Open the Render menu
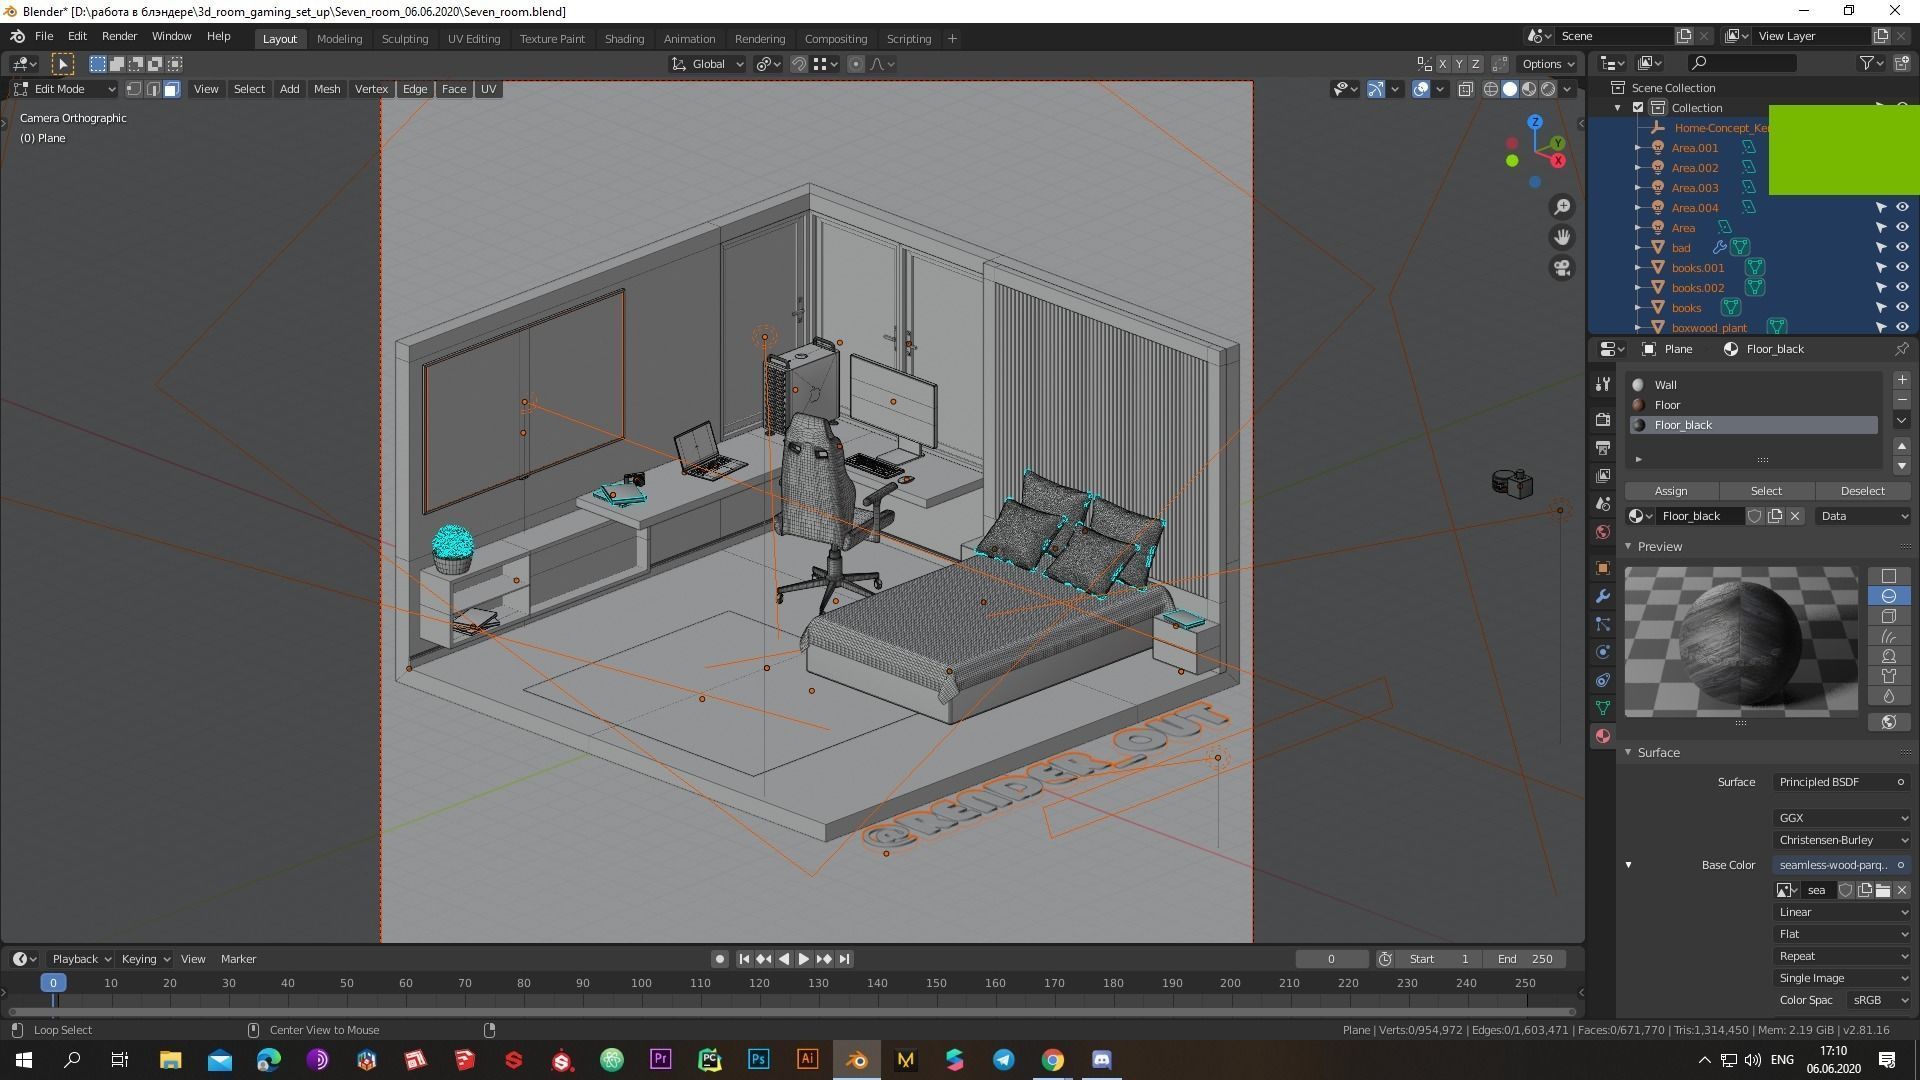1920x1080 pixels. pyautogui.click(x=119, y=36)
